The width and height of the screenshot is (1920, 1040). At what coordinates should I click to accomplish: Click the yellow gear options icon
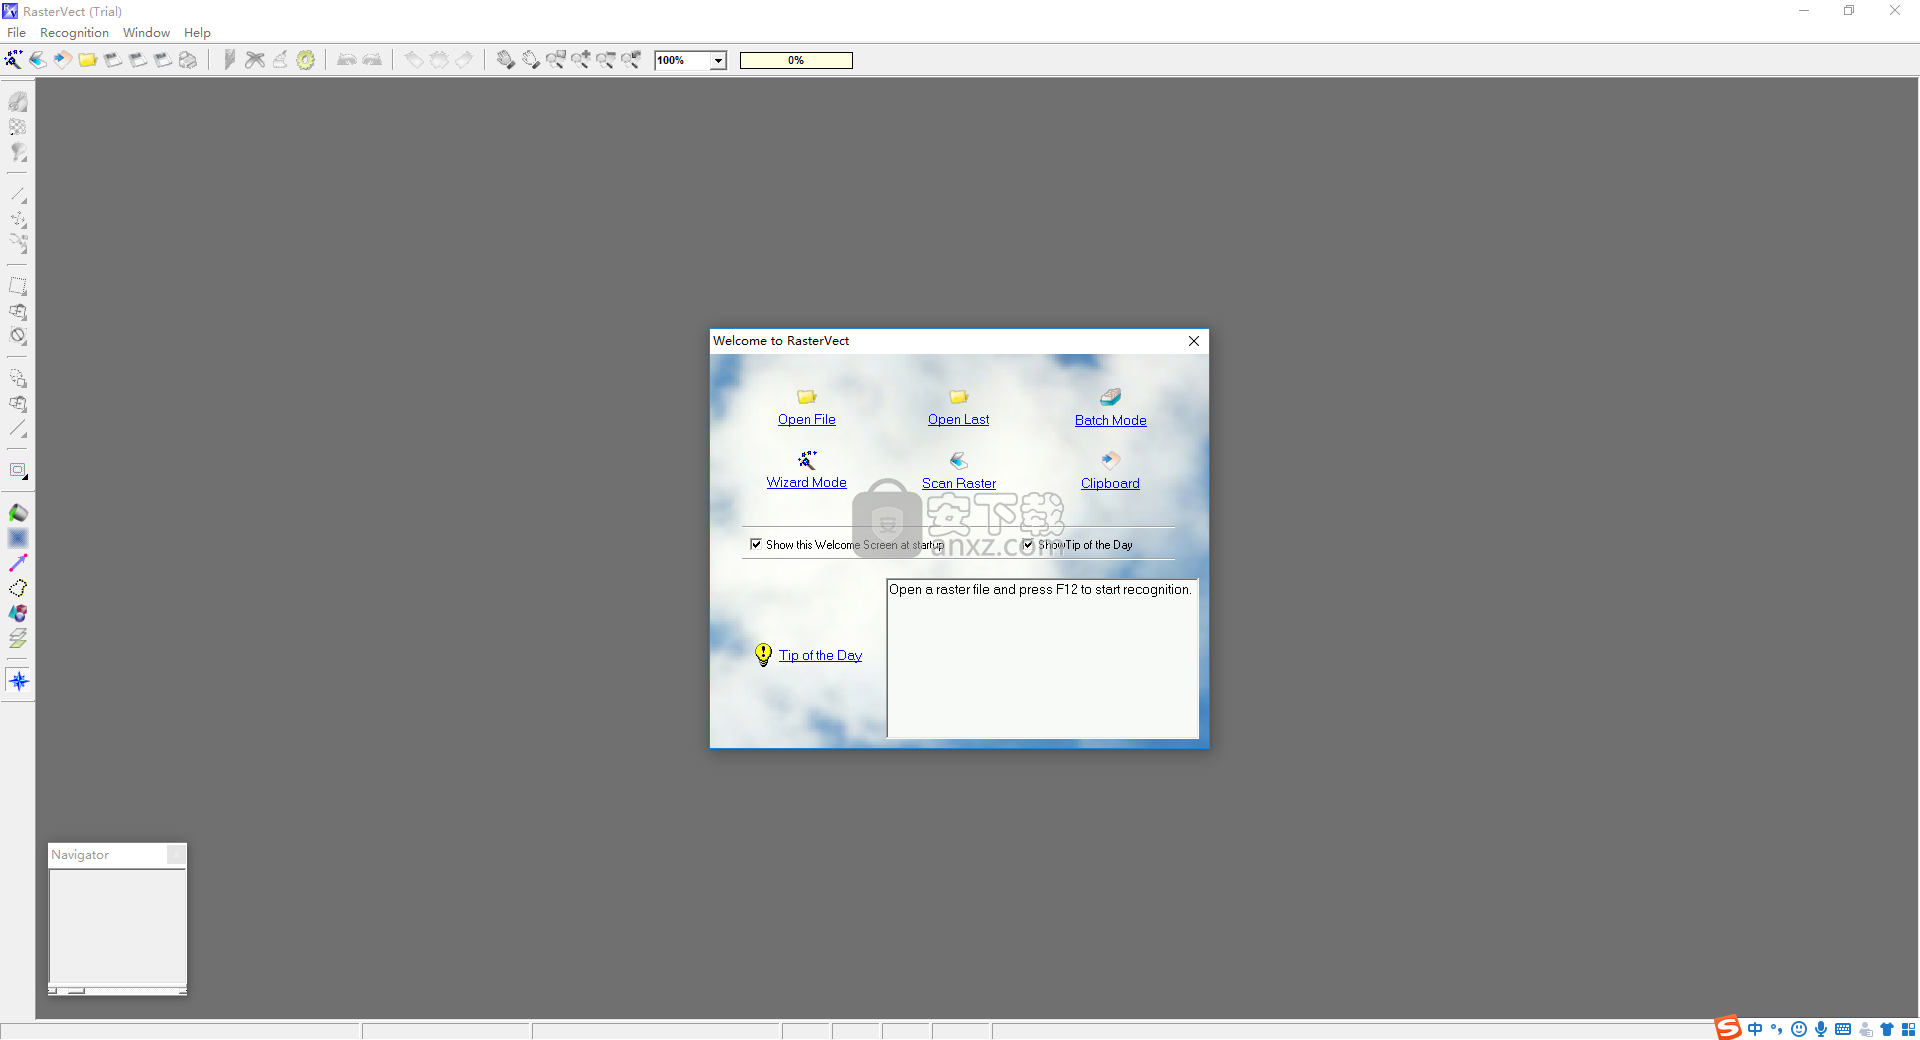pyautogui.click(x=306, y=60)
